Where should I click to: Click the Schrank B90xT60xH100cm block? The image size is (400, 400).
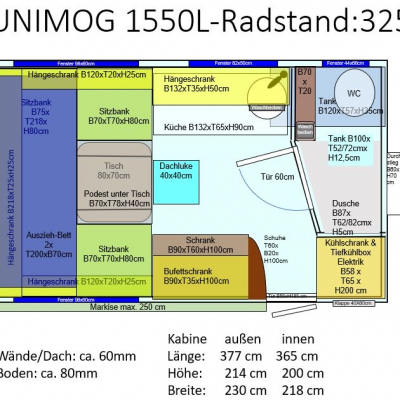(201, 245)
